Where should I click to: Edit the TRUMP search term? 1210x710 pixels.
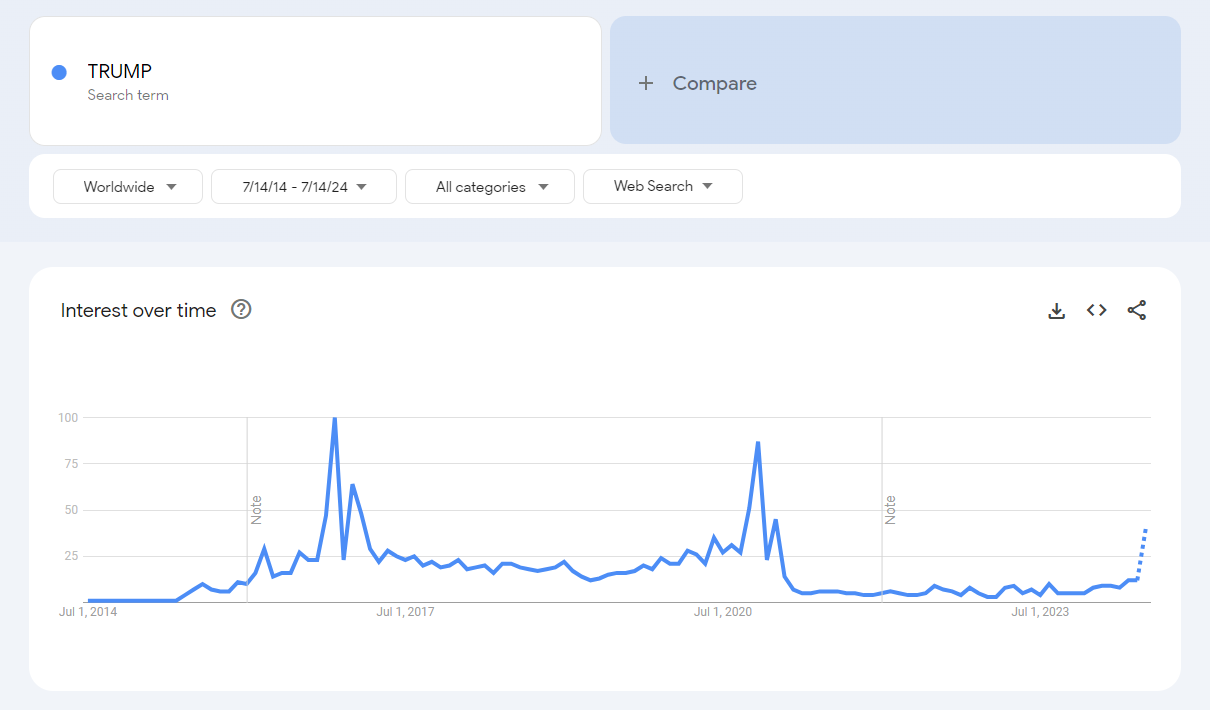tap(120, 71)
